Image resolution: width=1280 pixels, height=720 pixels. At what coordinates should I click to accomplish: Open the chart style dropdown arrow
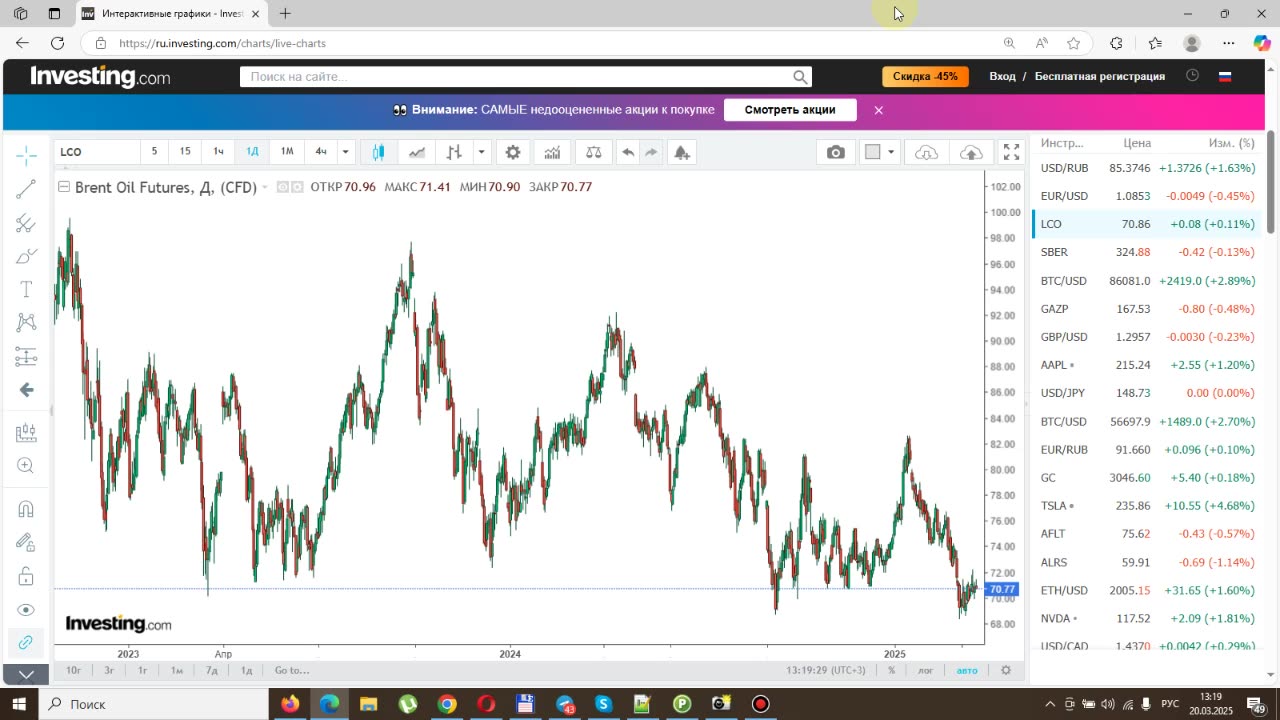[x=481, y=152]
